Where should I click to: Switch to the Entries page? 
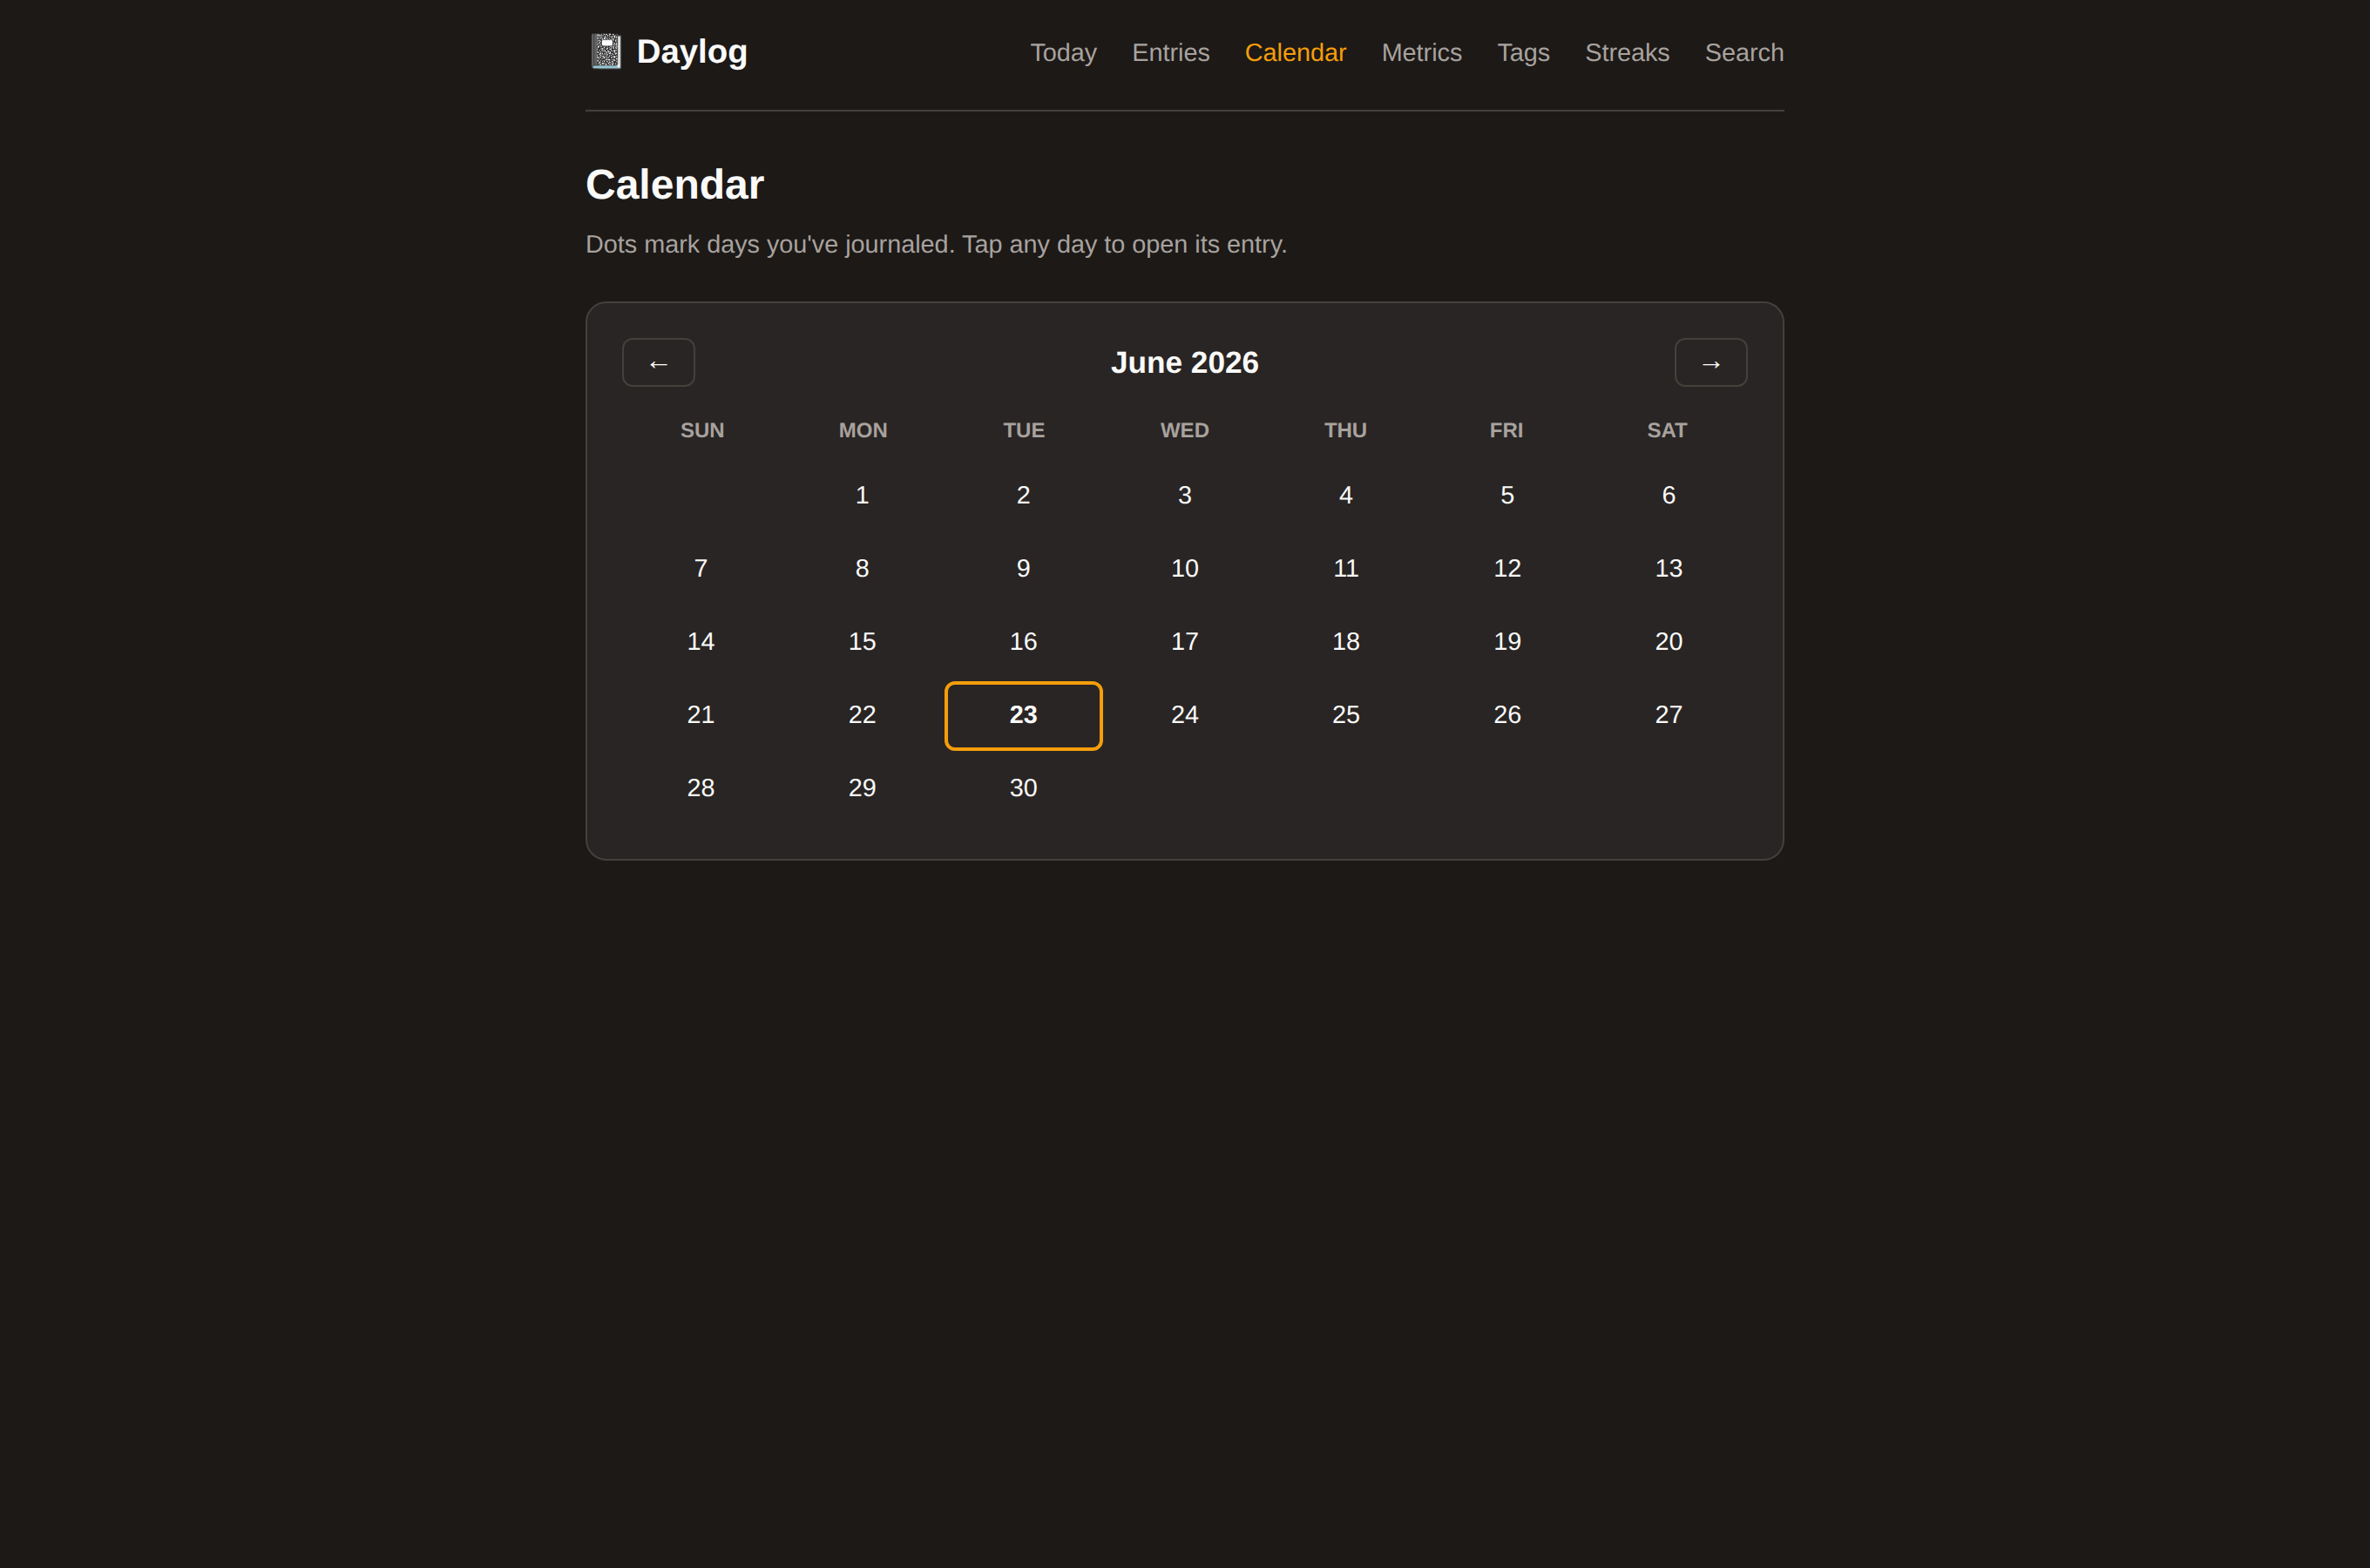[x=1170, y=52]
